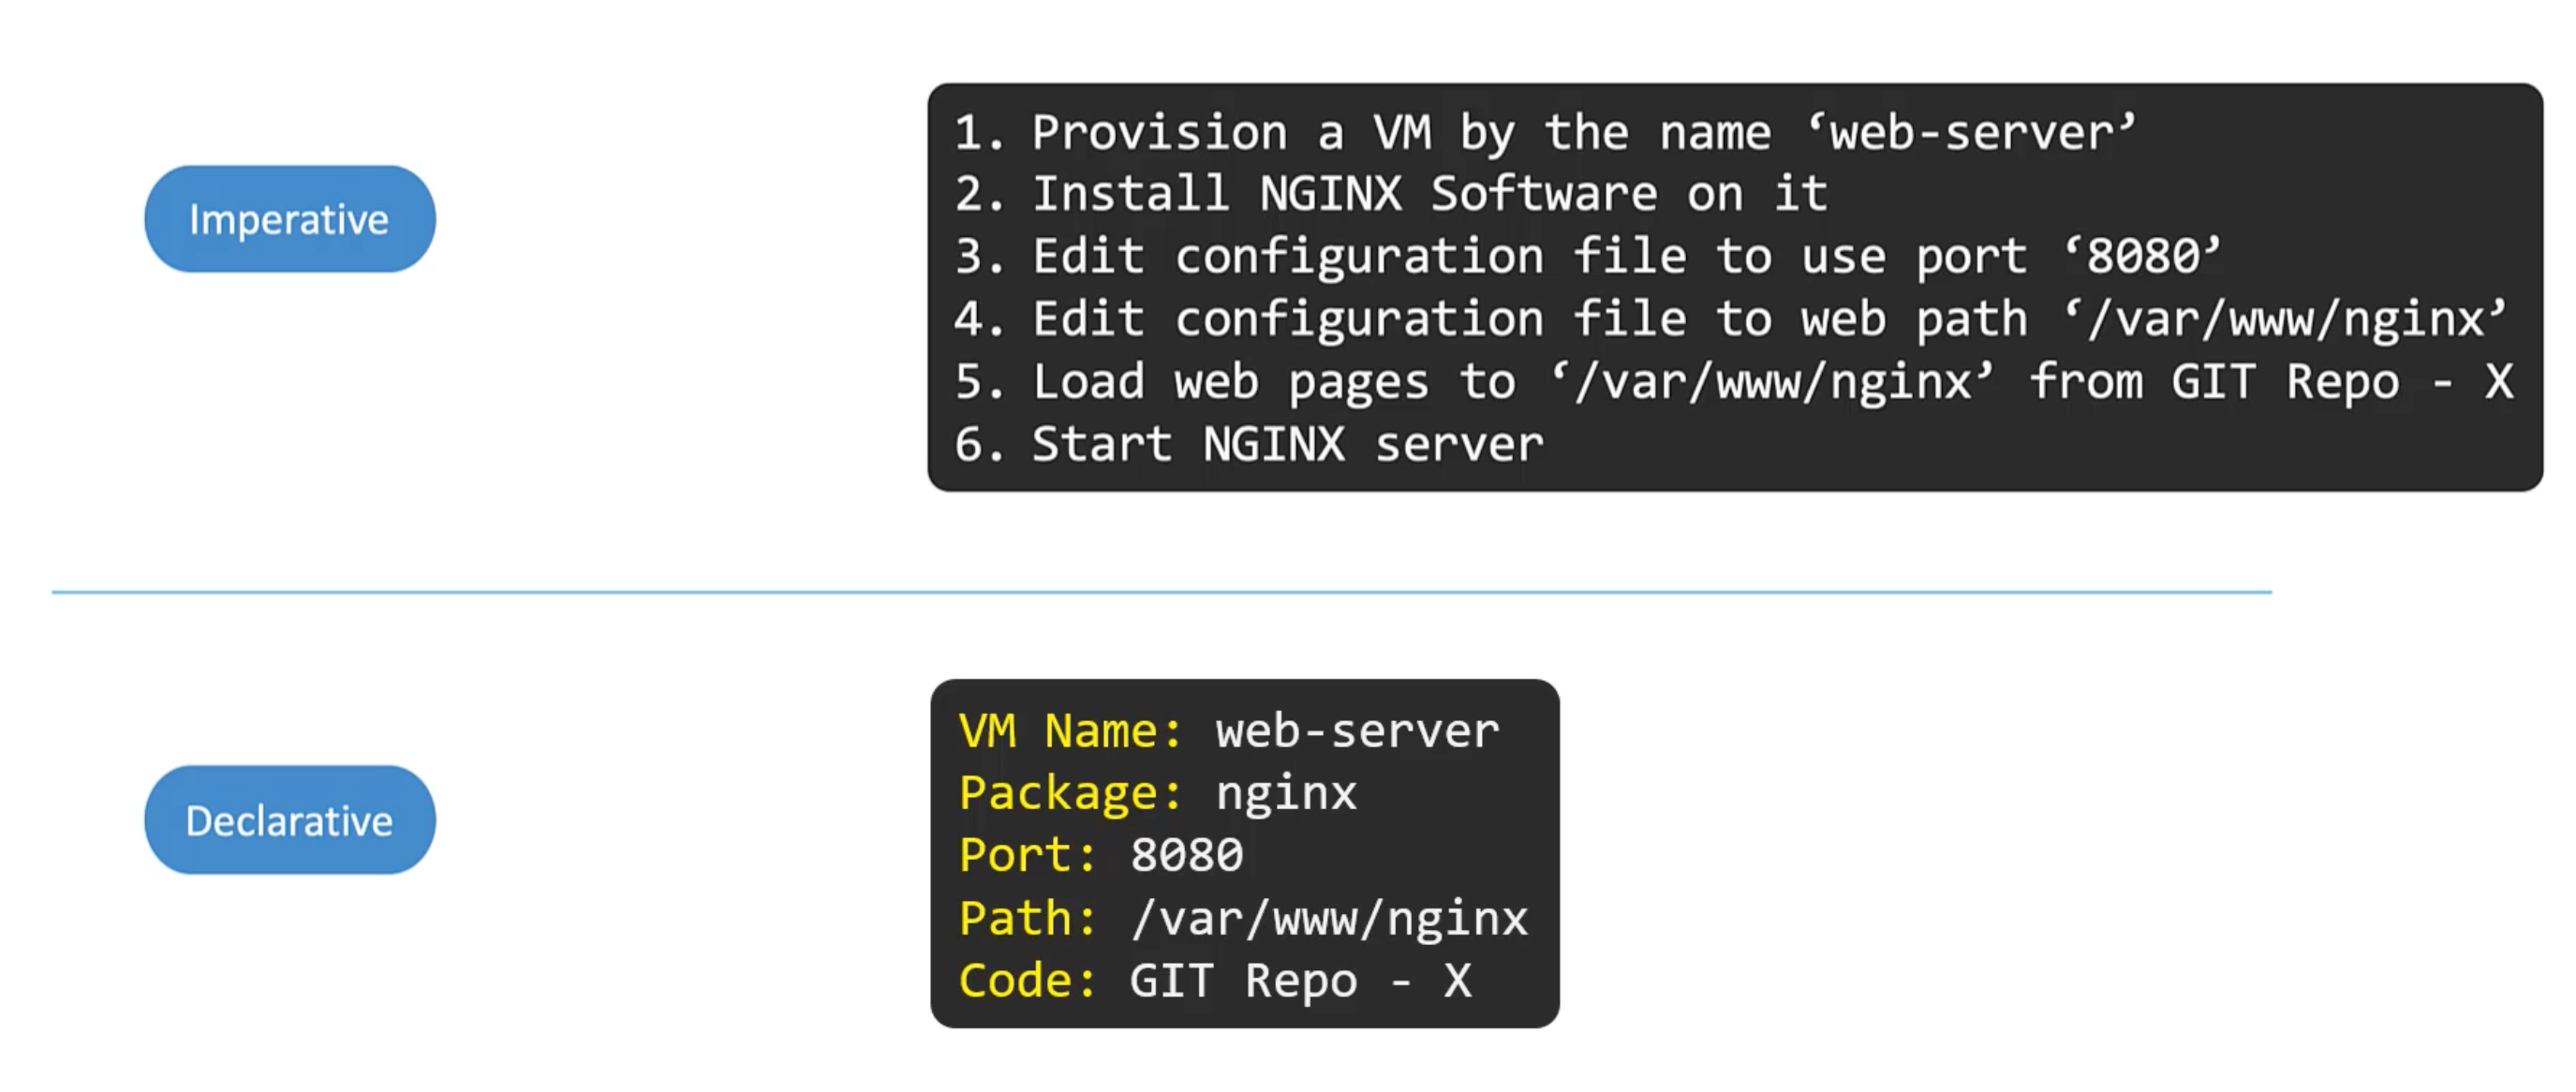Click the blue Declarative pill button
Screen dimensions: 2576x1092
(290, 820)
